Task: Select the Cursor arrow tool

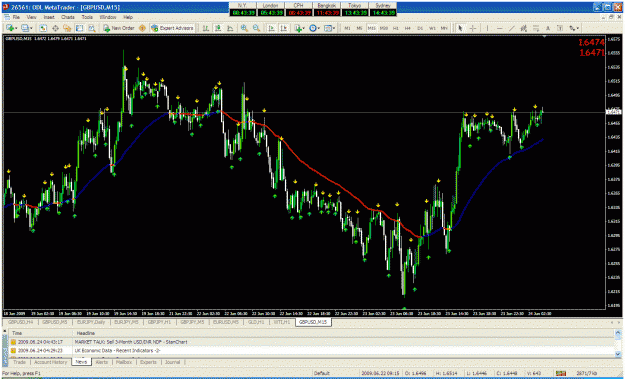Action: tap(460, 28)
